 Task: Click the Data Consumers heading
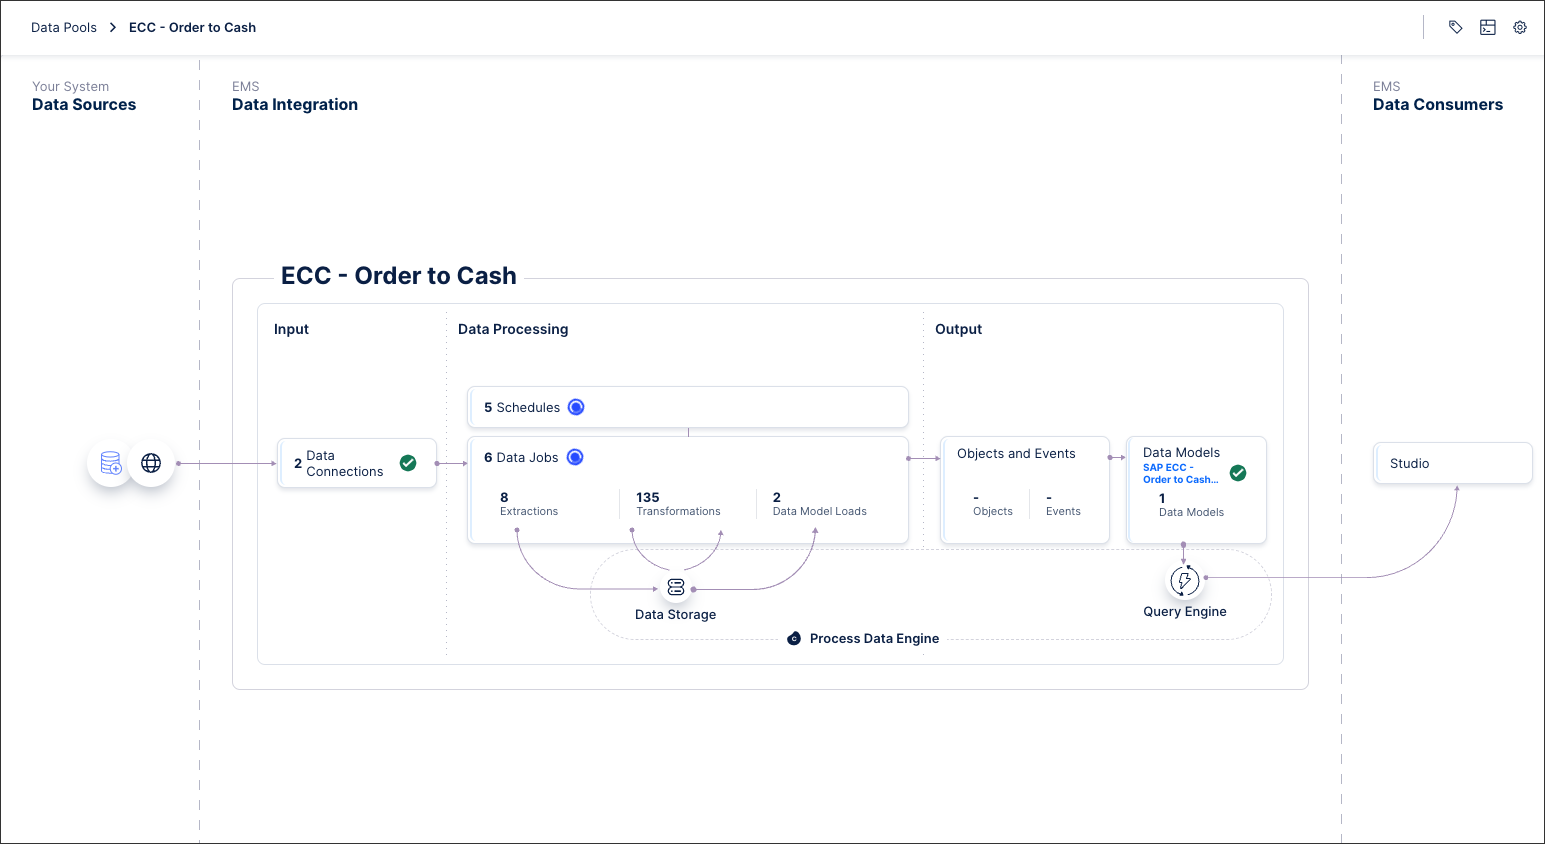click(x=1437, y=105)
